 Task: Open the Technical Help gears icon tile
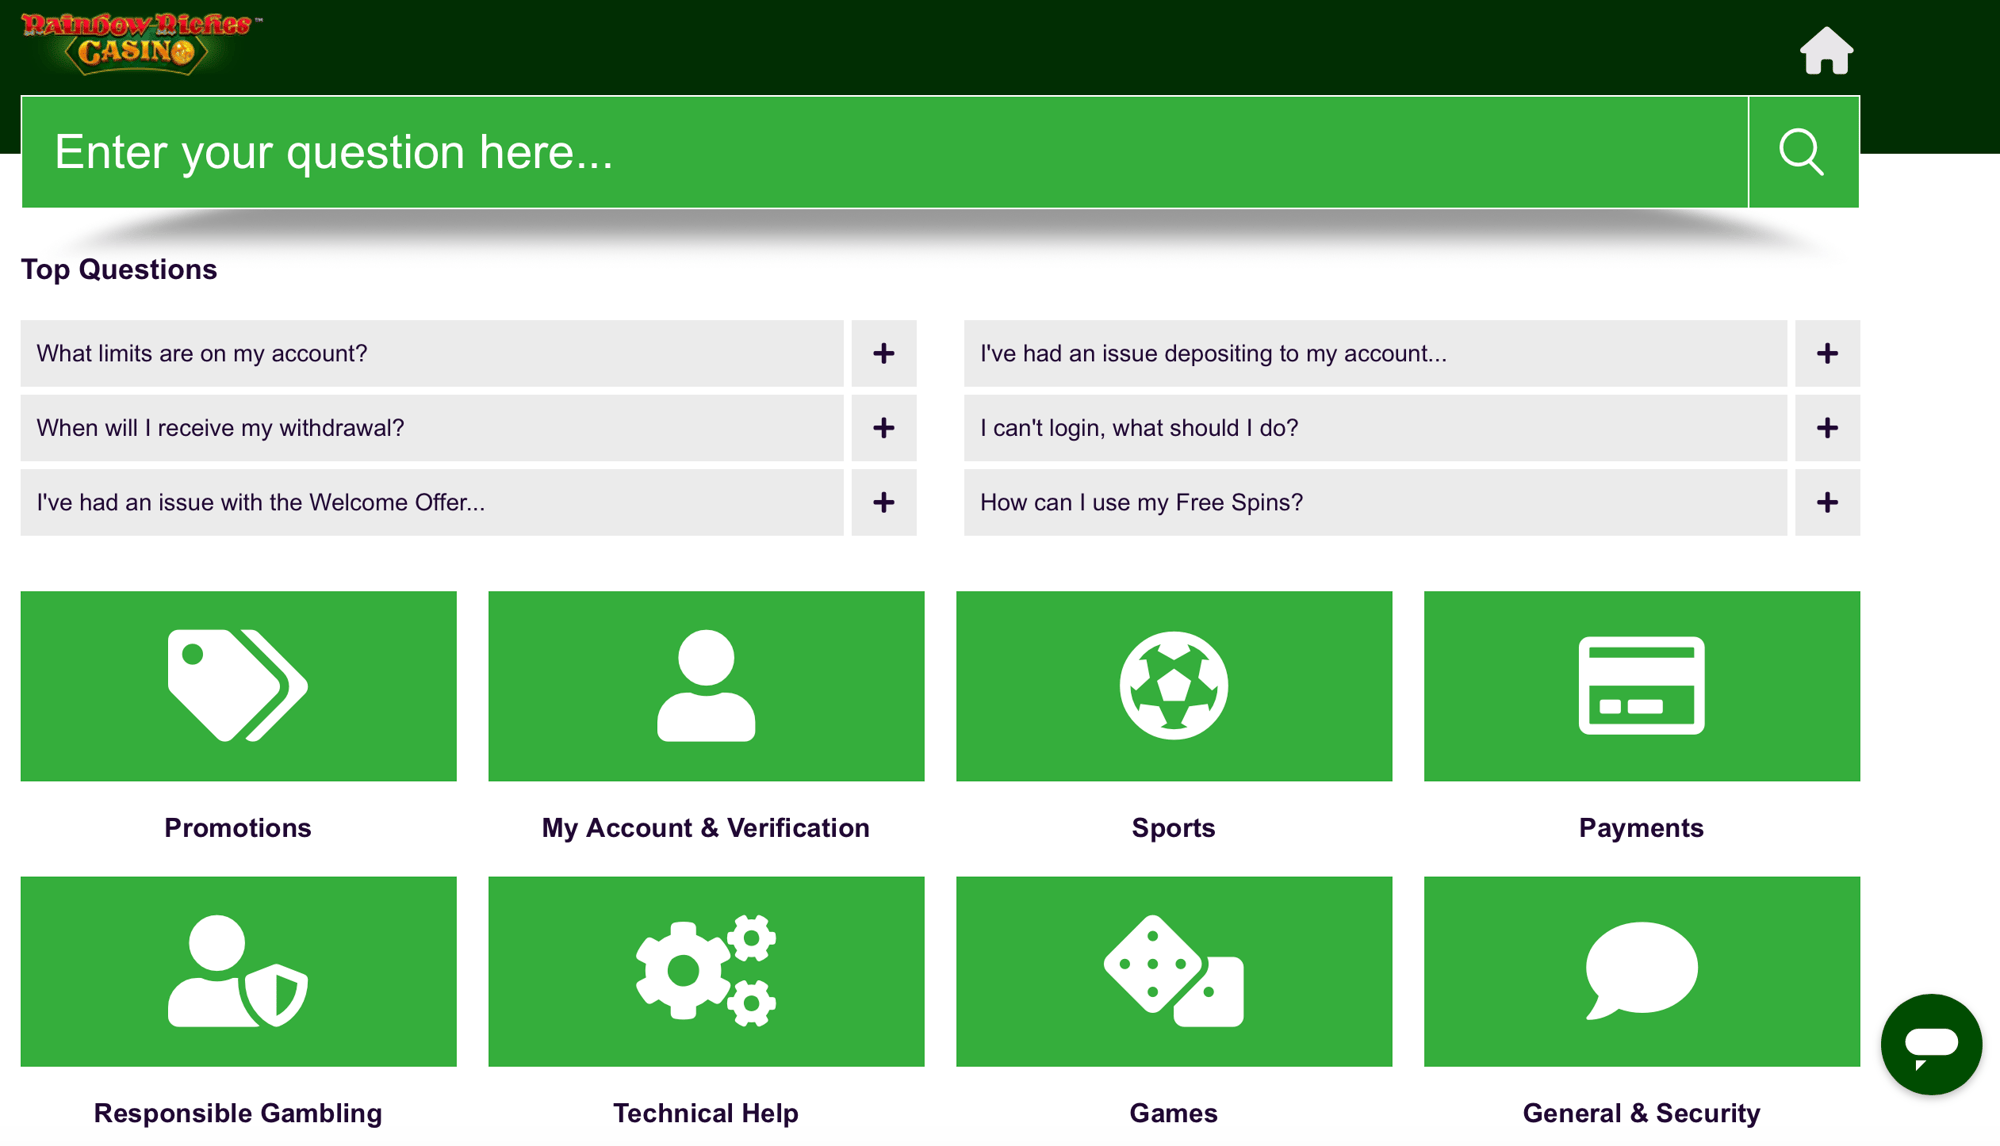coord(706,971)
